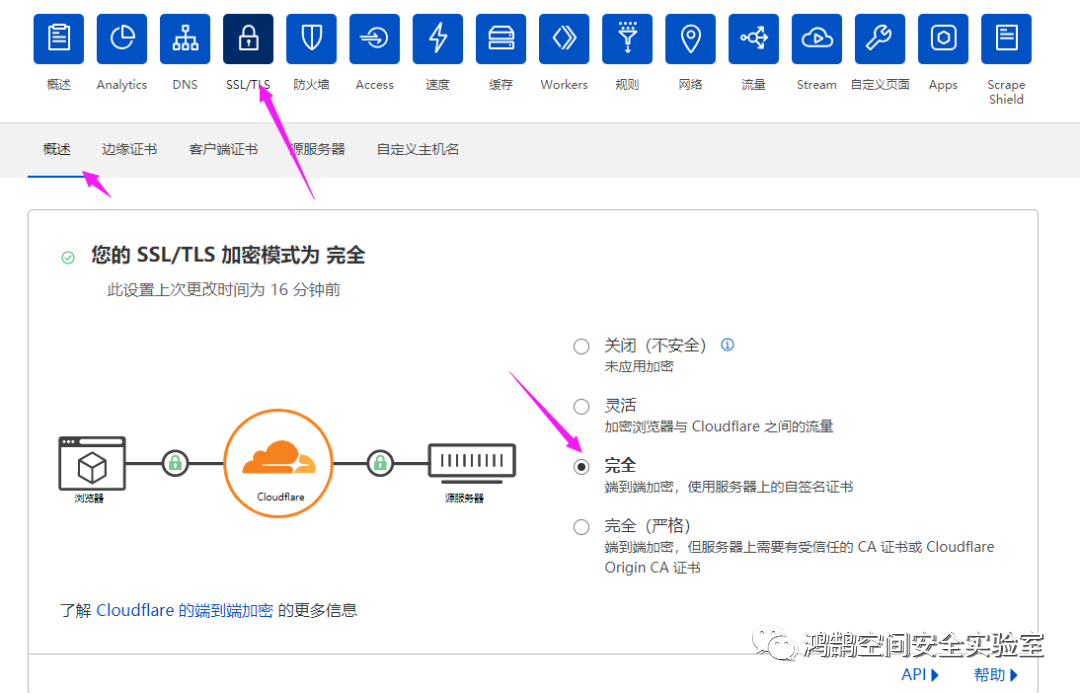Switch to the 源服务器 tab
Screen dimensions: 1080x693
click(x=318, y=149)
